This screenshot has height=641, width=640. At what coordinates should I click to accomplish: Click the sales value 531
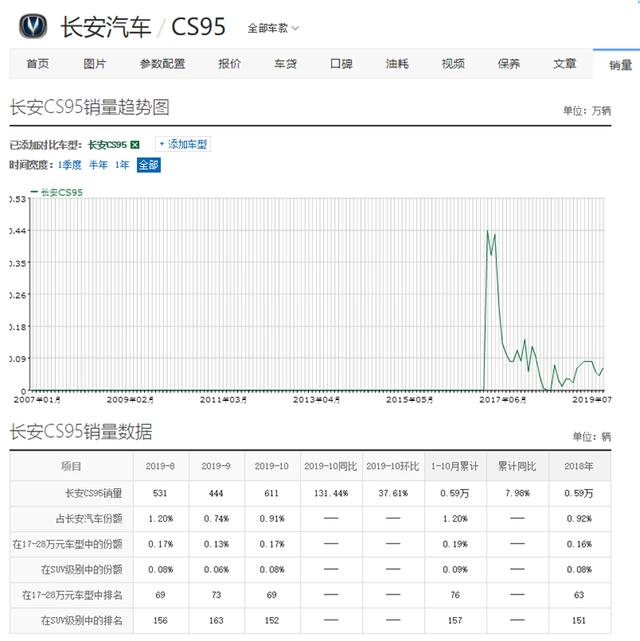click(x=160, y=493)
